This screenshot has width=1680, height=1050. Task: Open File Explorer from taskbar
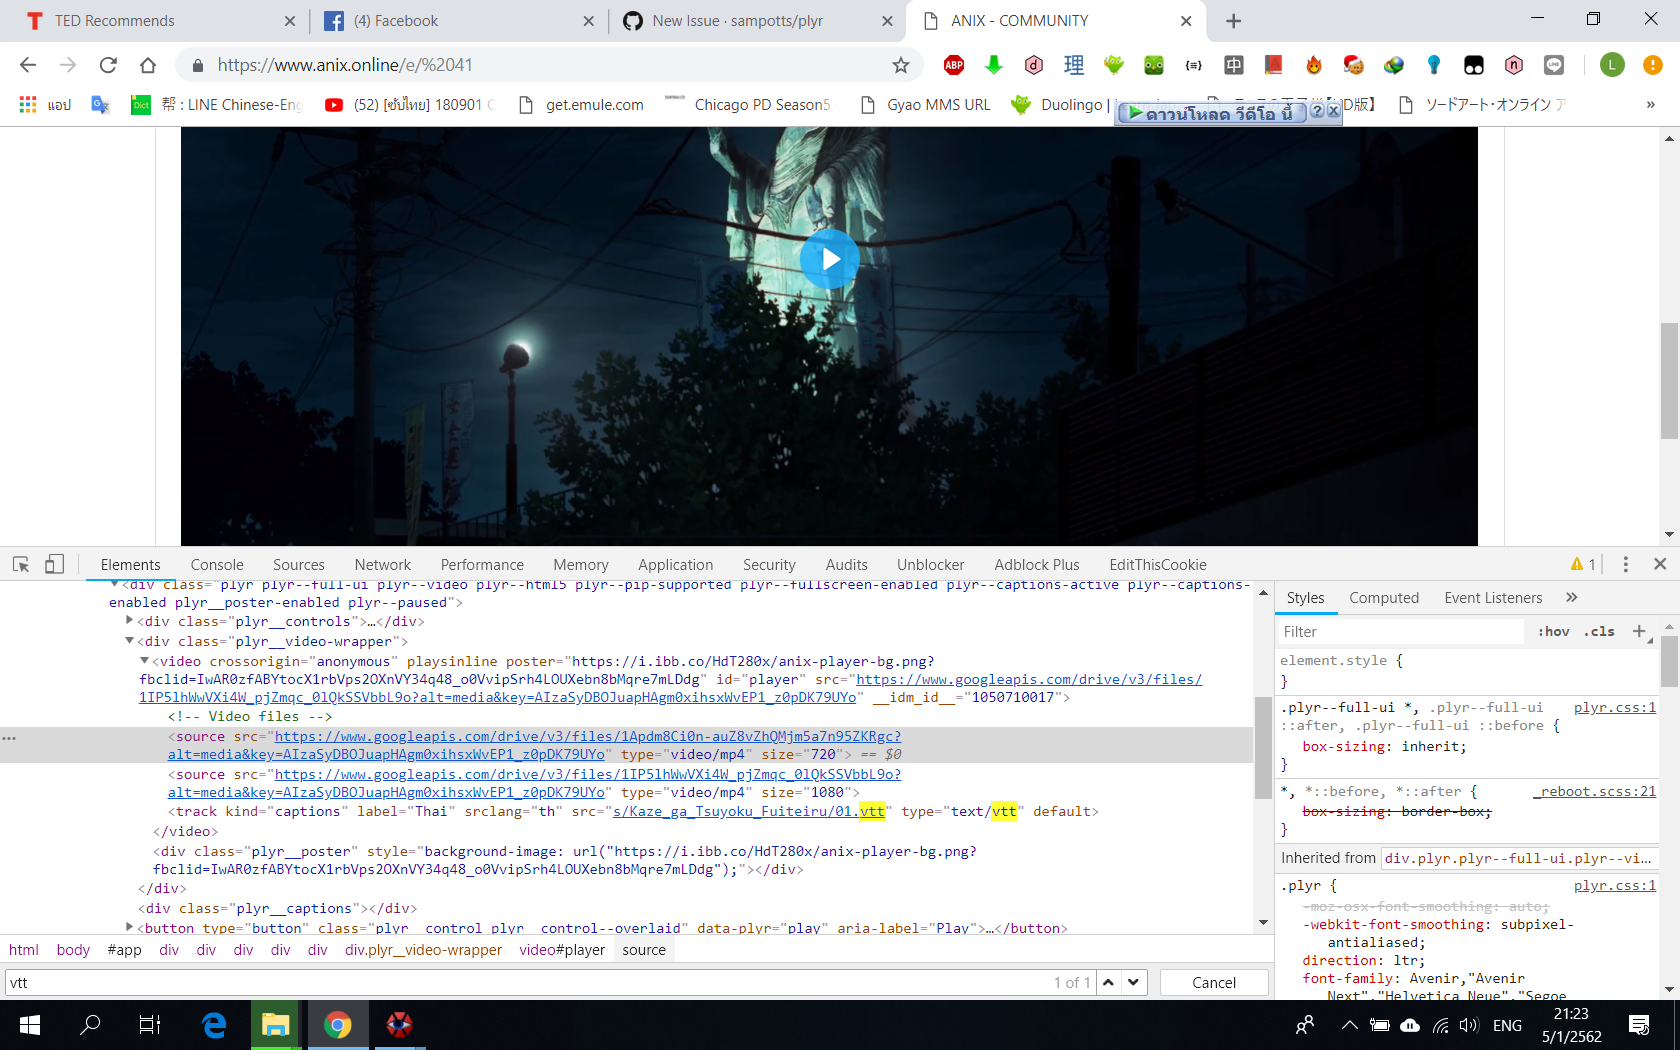coord(275,1024)
